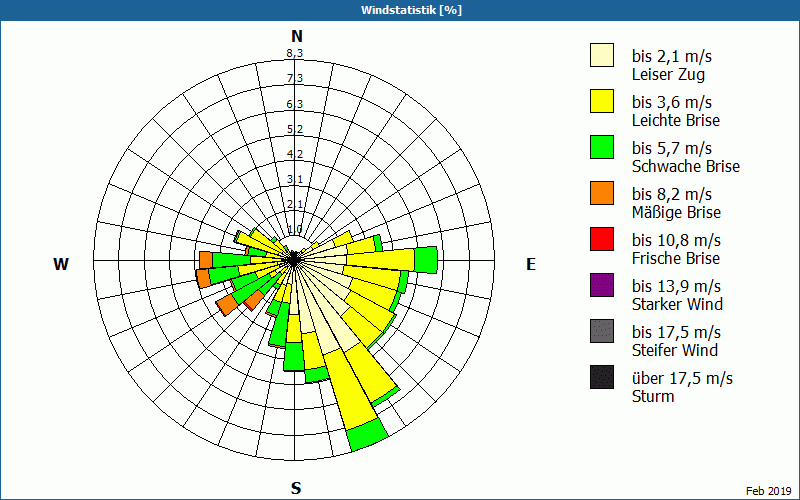Screen dimensions: 800x500
Task: Click the 'über 17,5 m/s' speed text
Action: pyautogui.click(x=682, y=378)
